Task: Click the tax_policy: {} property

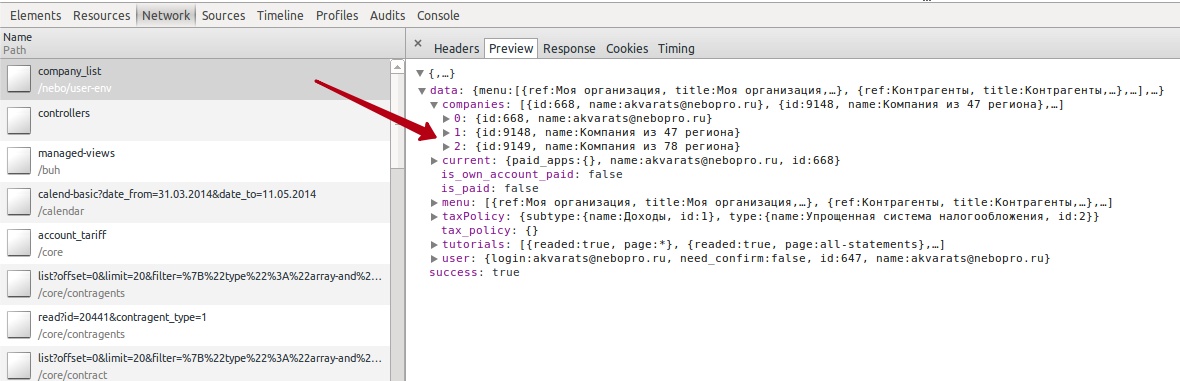Action: [x=490, y=230]
